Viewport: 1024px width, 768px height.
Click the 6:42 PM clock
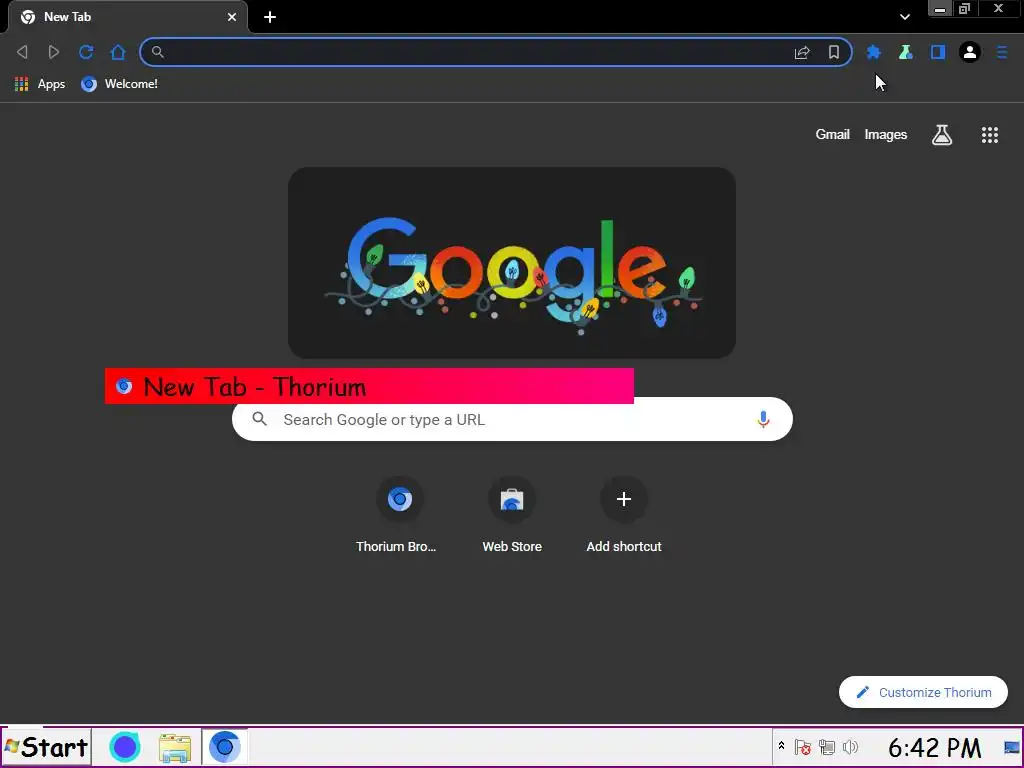click(935, 748)
